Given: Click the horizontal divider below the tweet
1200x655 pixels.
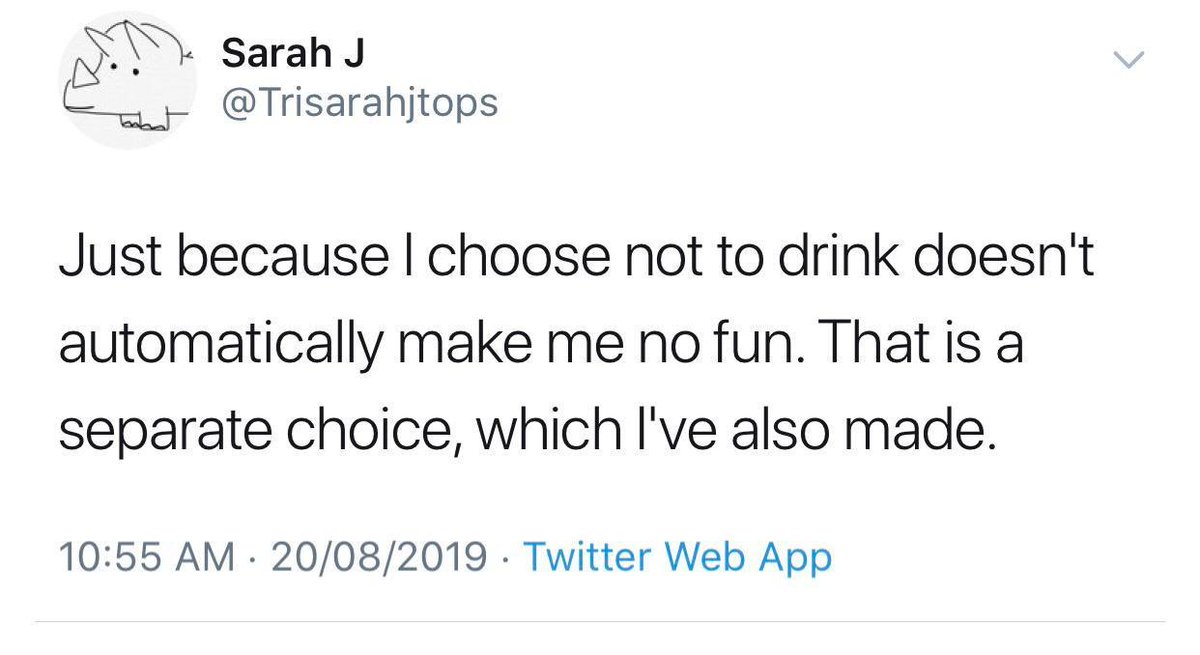Looking at the screenshot, I should pyautogui.click(x=600, y=625).
